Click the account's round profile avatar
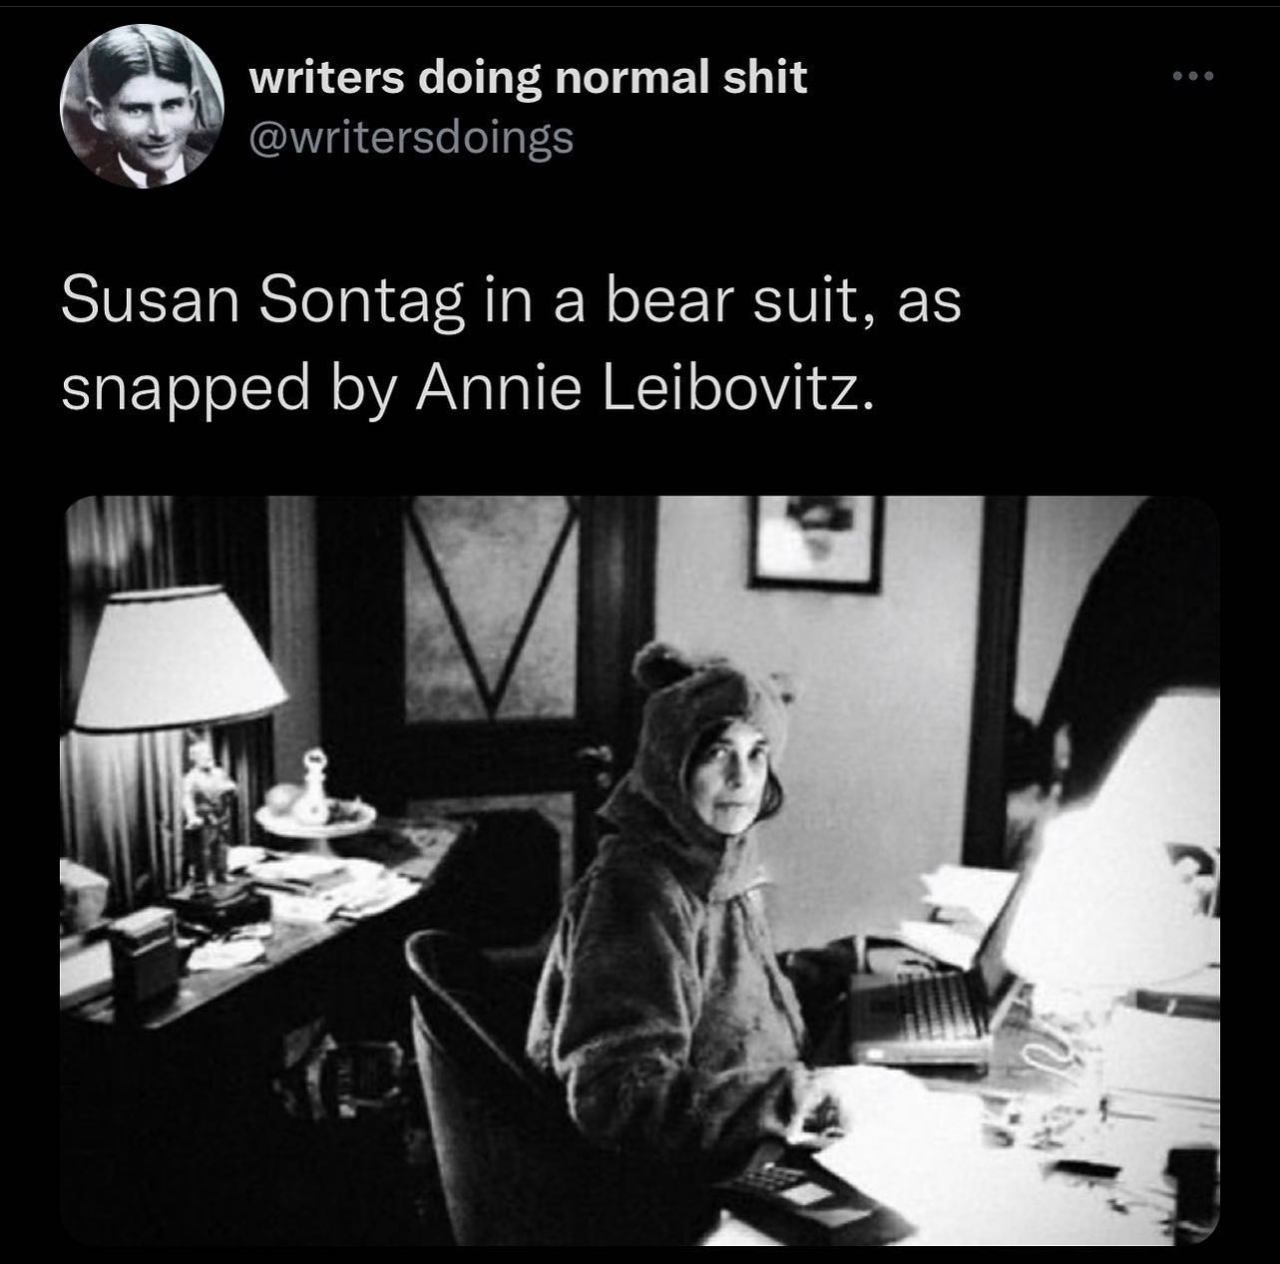This screenshot has height=1264, width=1280. click(141, 105)
